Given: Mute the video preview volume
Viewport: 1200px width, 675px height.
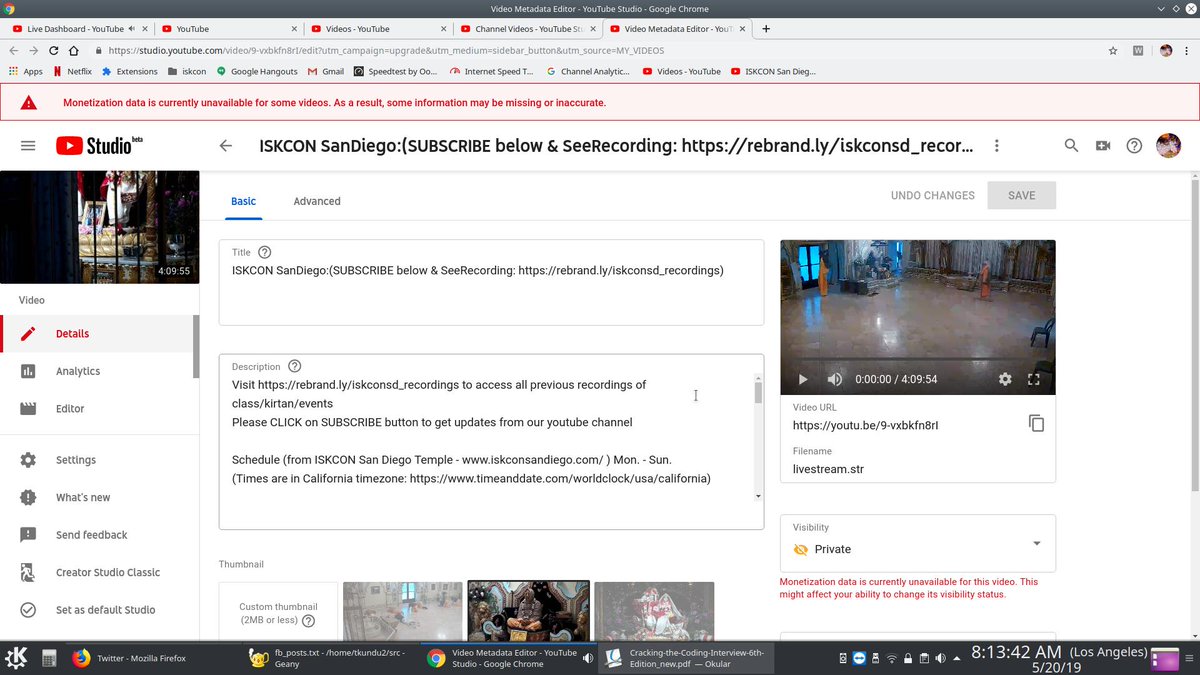Looking at the screenshot, I should click(835, 380).
